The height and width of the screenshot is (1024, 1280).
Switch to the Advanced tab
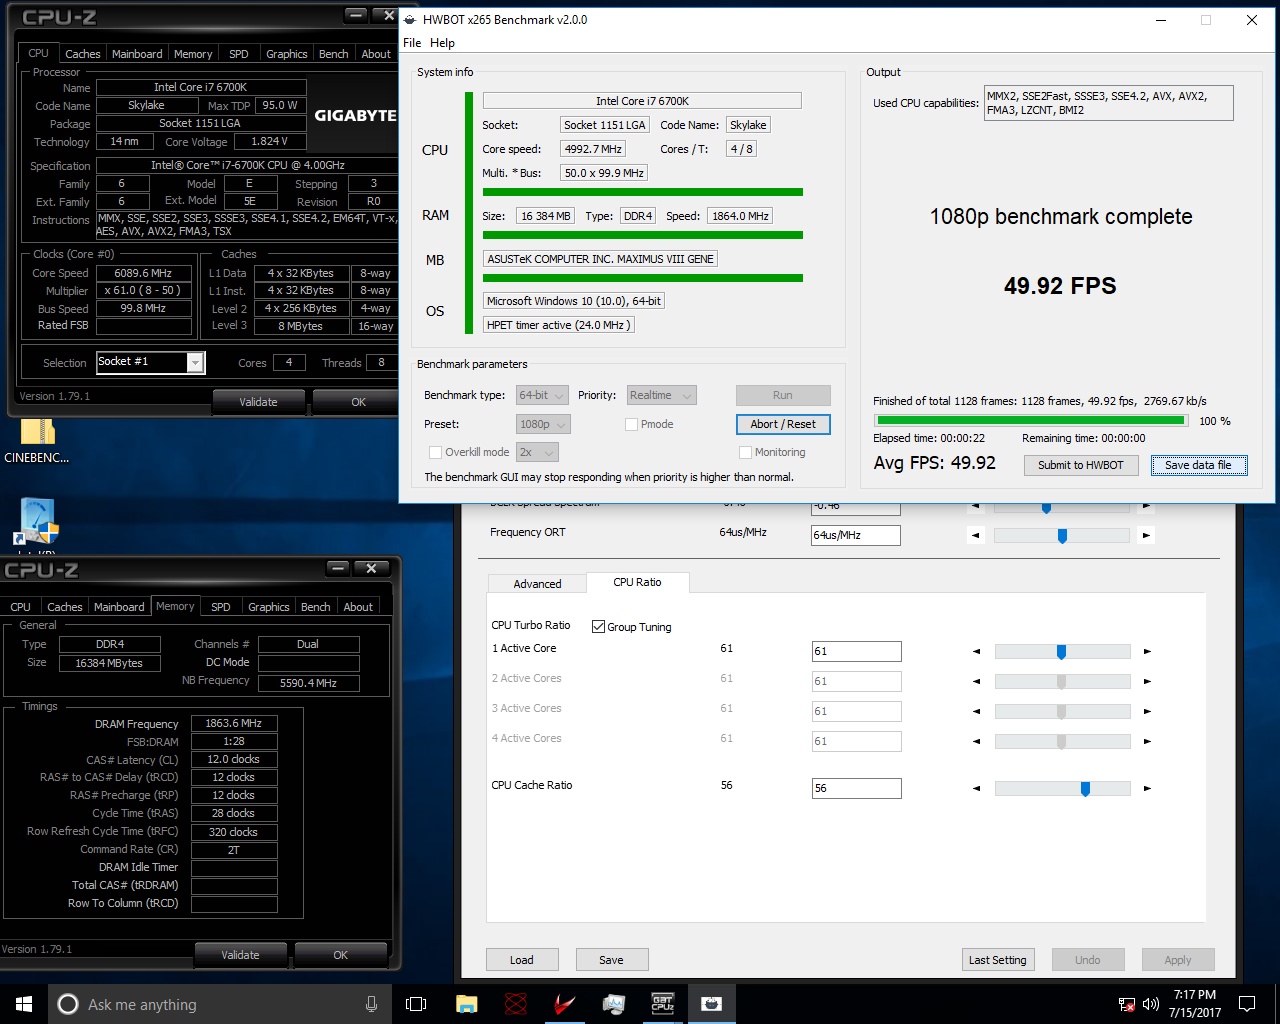[x=537, y=584]
